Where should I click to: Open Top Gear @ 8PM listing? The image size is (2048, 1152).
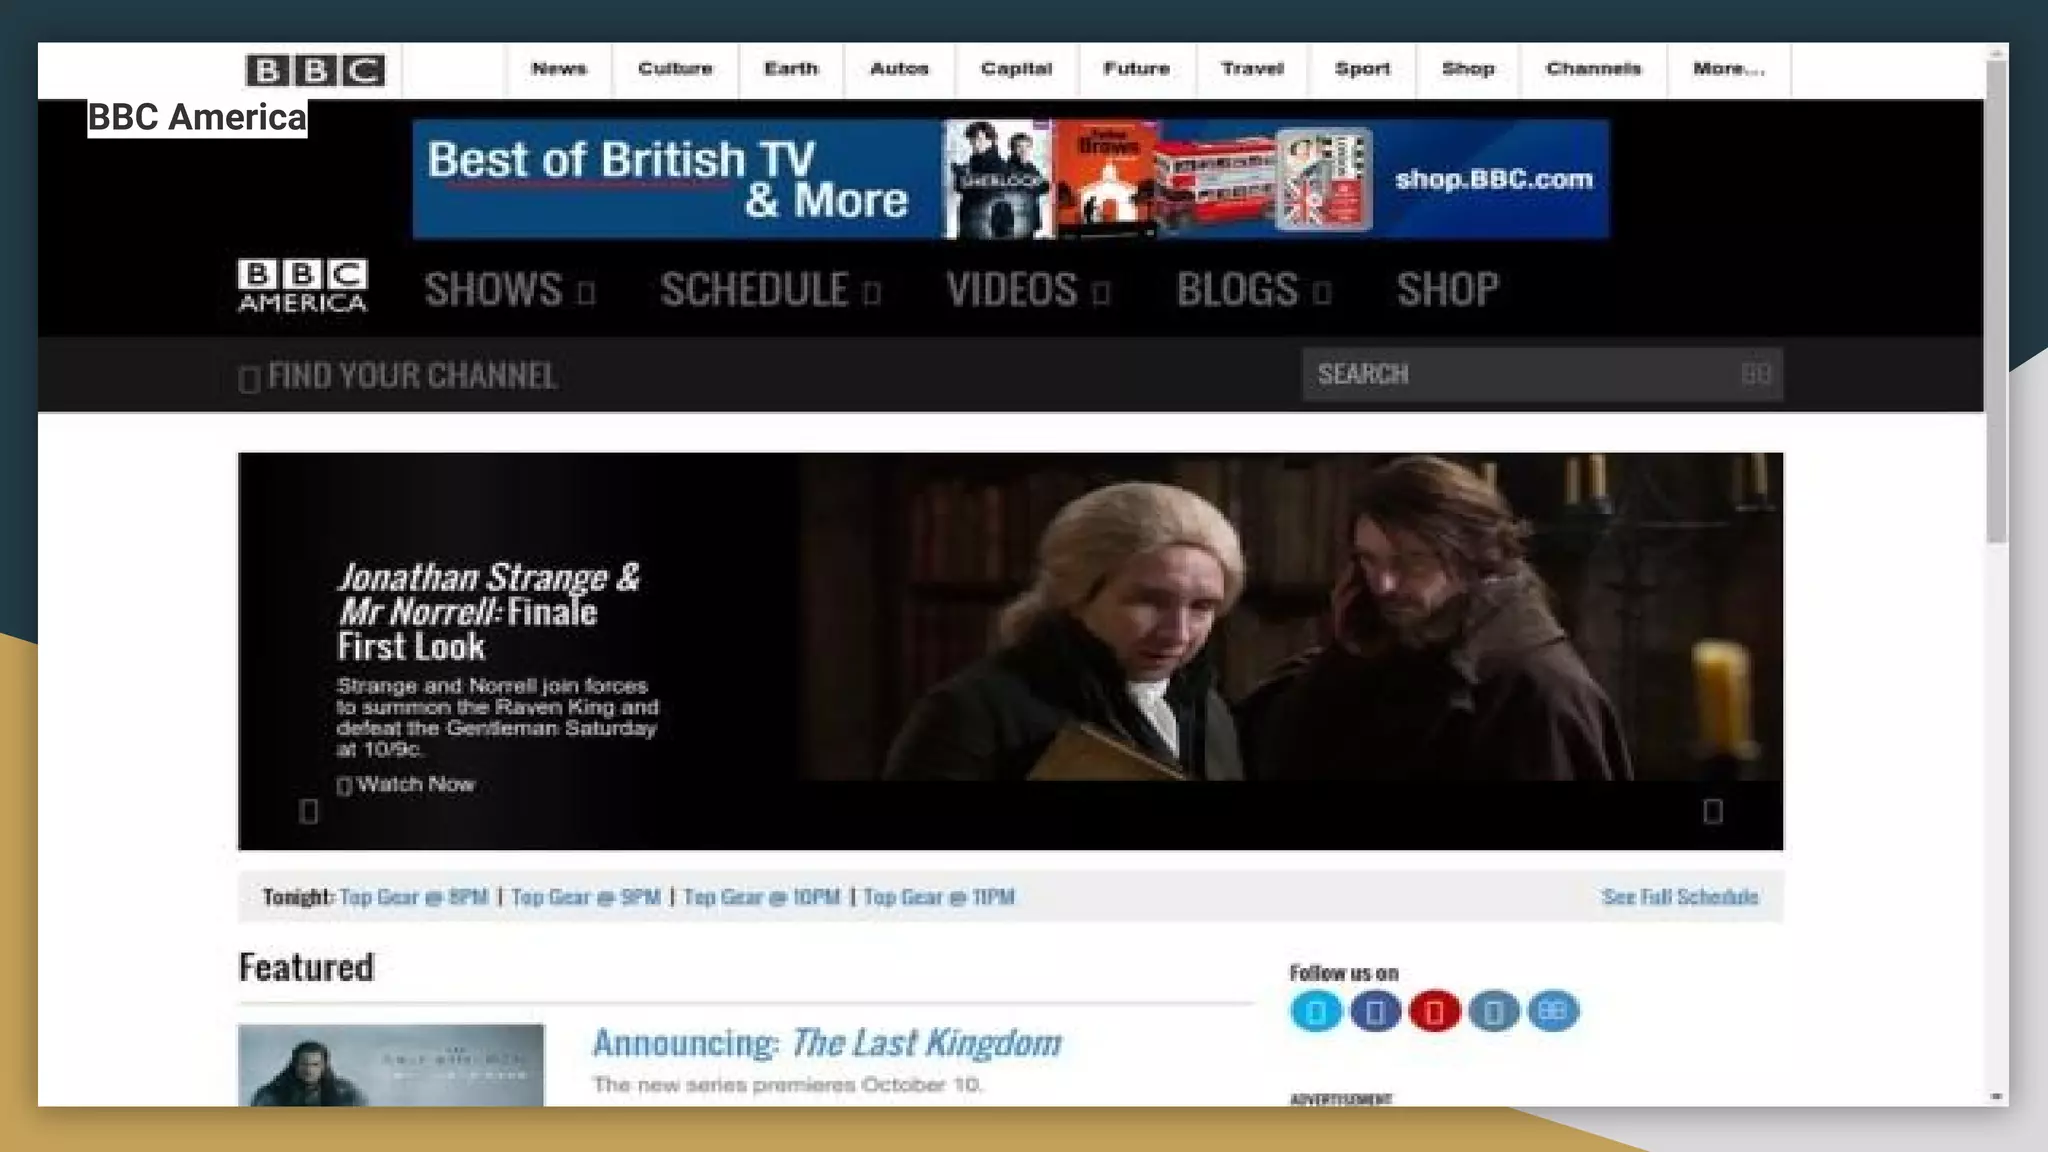point(414,897)
